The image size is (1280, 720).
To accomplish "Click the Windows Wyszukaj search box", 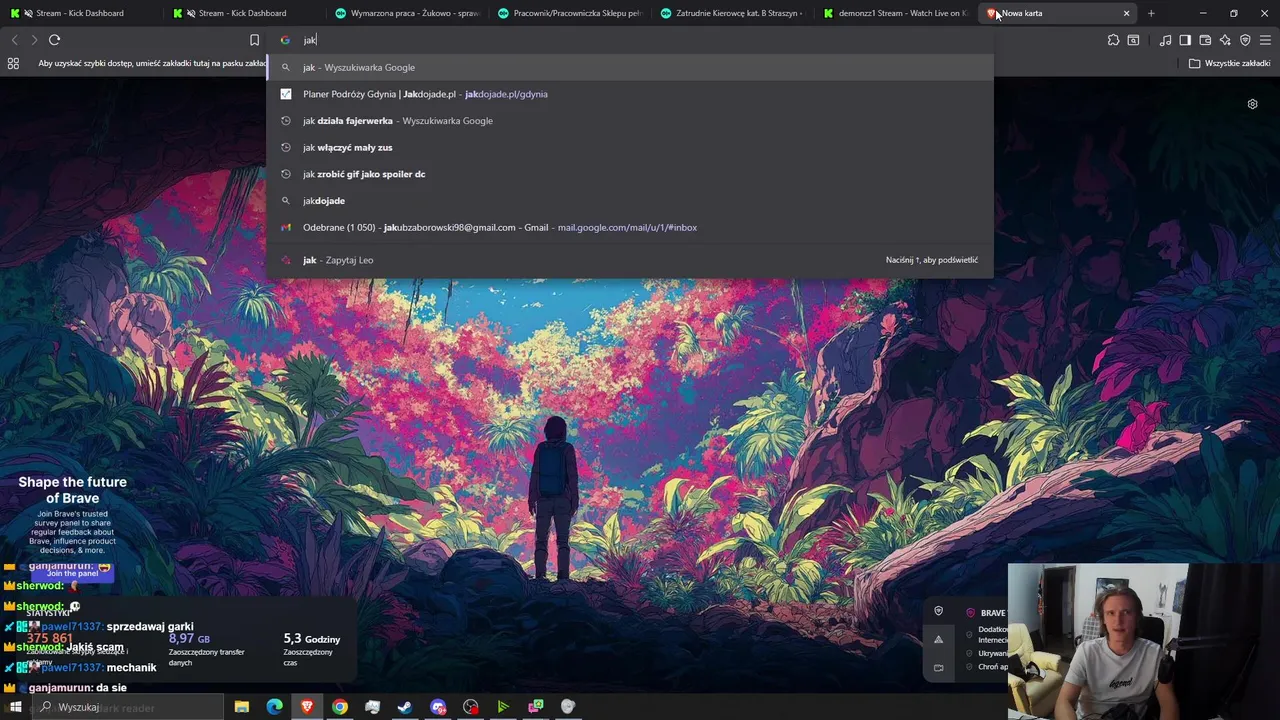I will click(127, 707).
